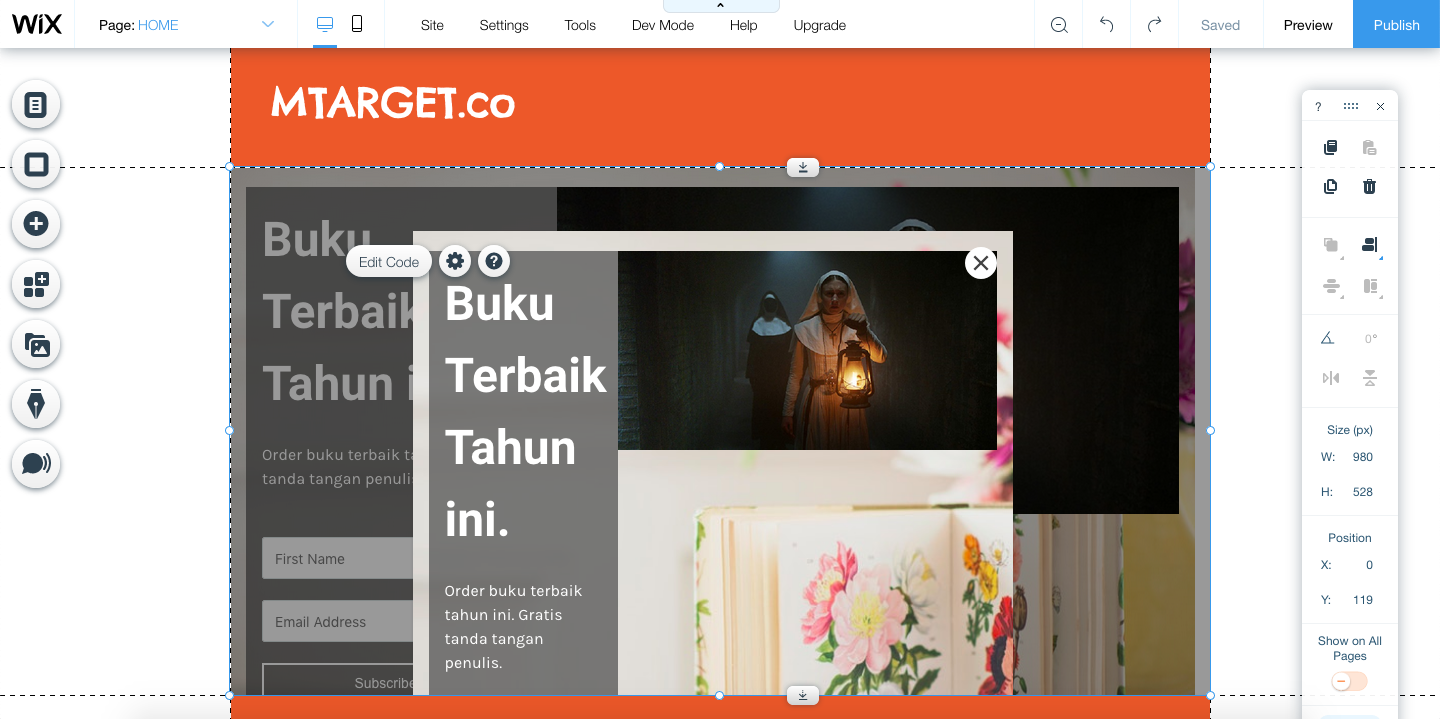Open the Distribute options icon
The height and width of the screenshot is (719, 1440).
pos(1331,287)
